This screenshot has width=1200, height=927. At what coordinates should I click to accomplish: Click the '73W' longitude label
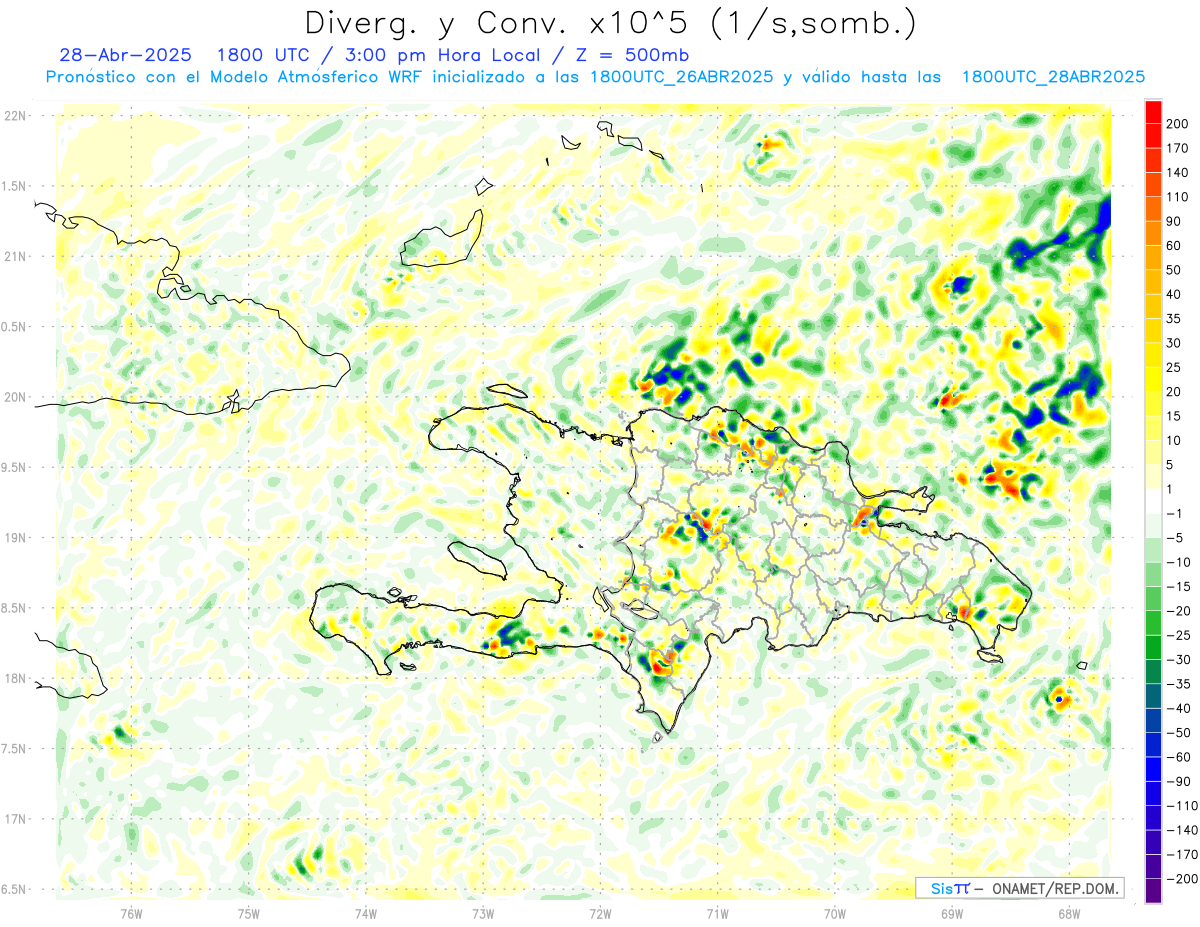(x=483, y=913)
